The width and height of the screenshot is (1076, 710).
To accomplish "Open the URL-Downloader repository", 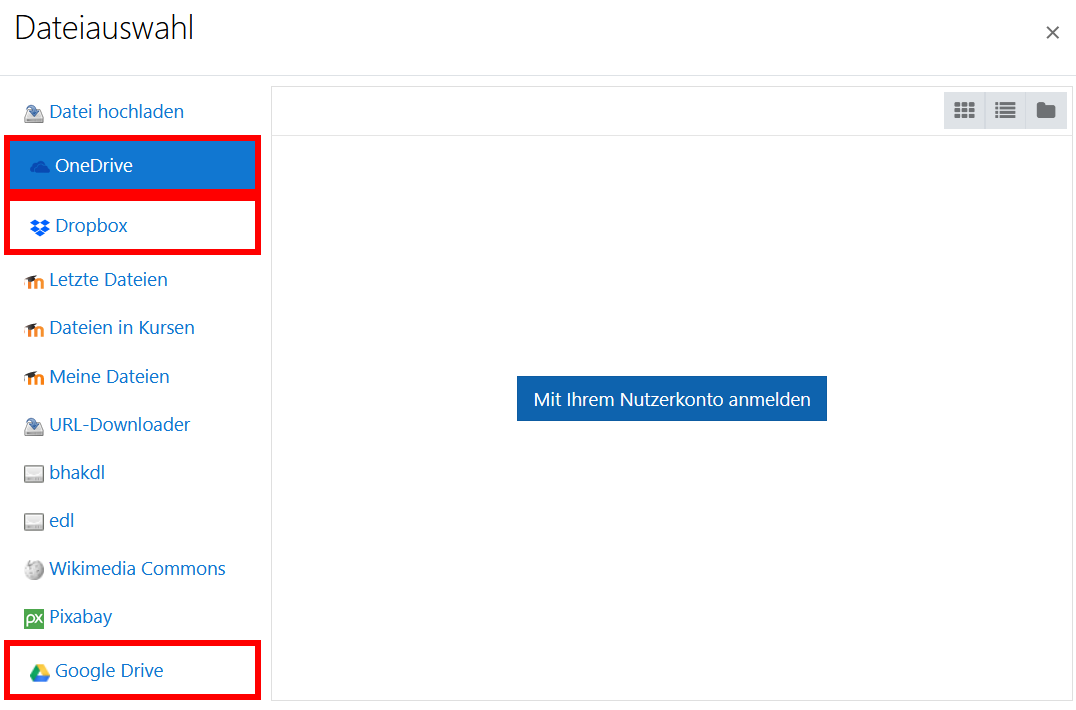I will point(120,424).
